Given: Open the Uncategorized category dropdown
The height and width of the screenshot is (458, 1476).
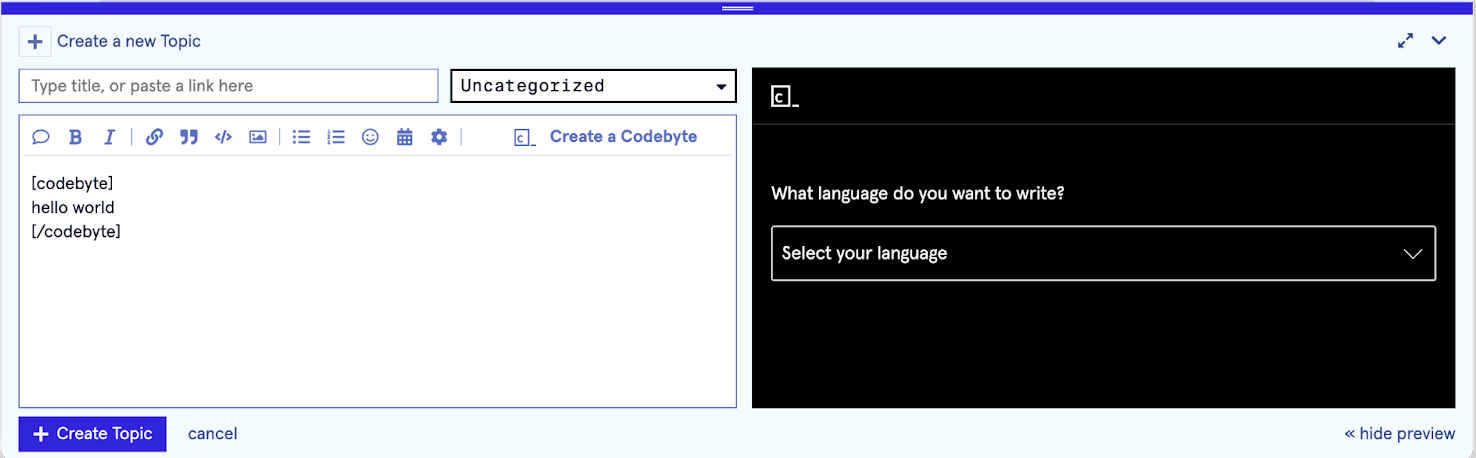Looking at the screenshot, I should 593,86.
